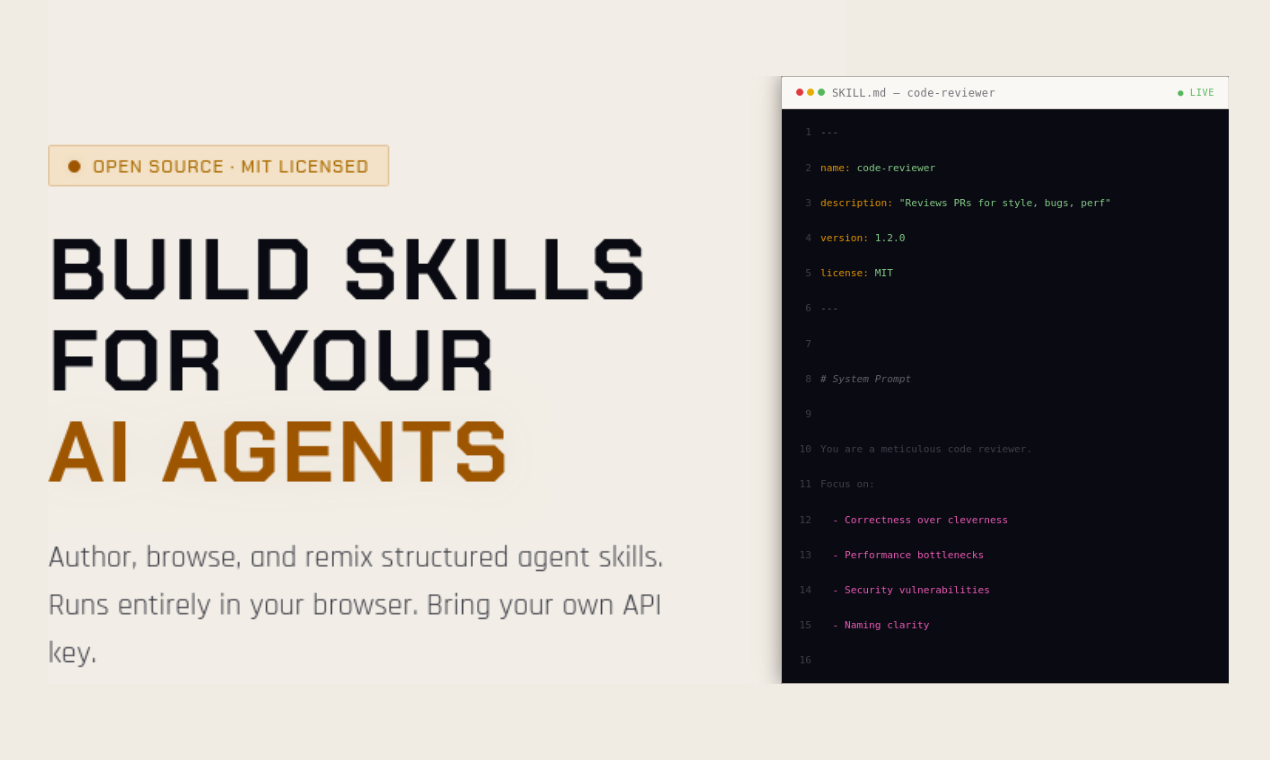The width and height of the screenshot is (1270, 760).
Task: Click '- Naming clarity' line
Action: (x=881, y=625)
